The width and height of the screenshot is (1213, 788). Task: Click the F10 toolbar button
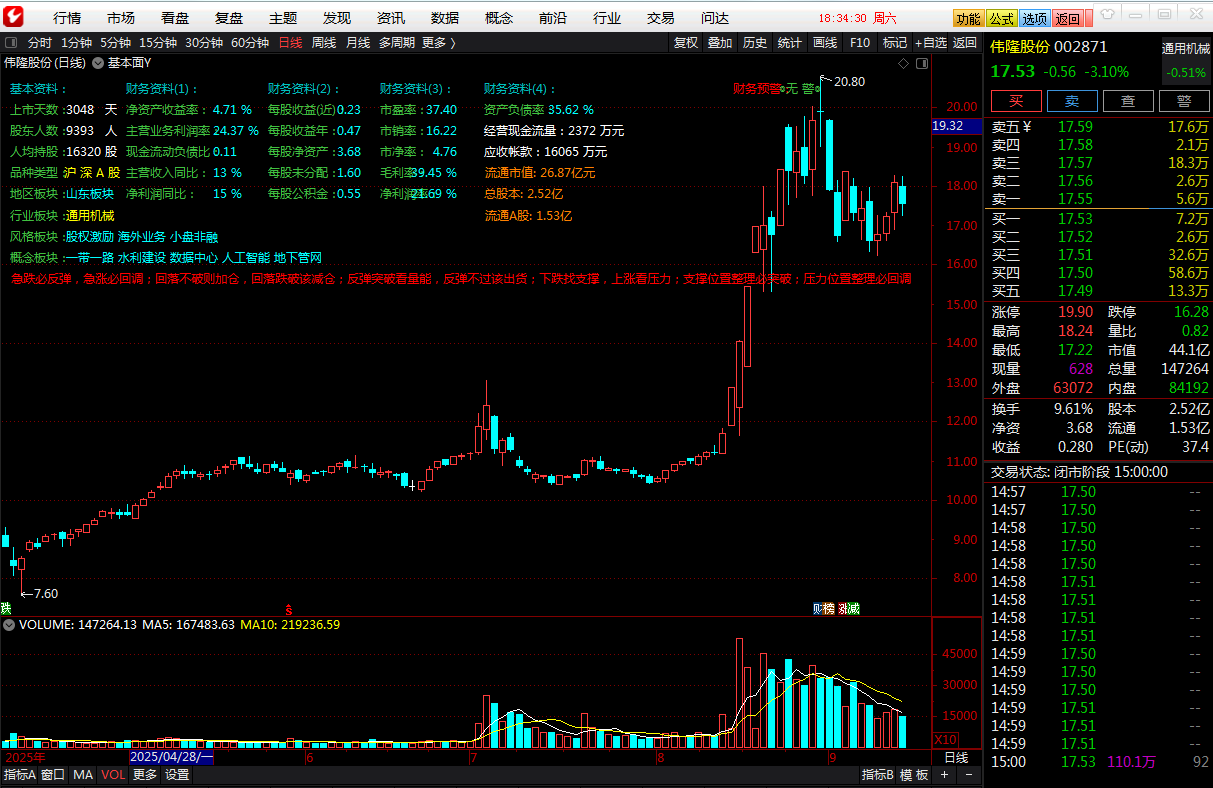(x=860, y=43)
